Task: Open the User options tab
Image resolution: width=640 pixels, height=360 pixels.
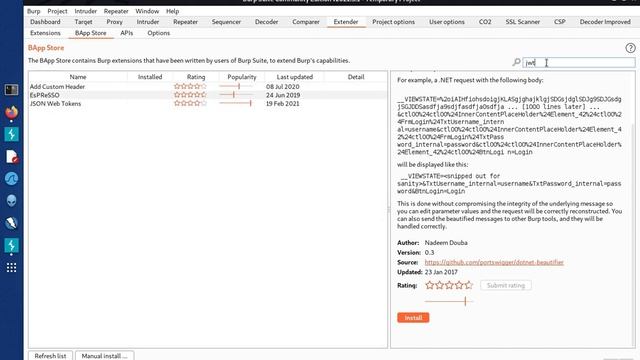Action: 447,22
